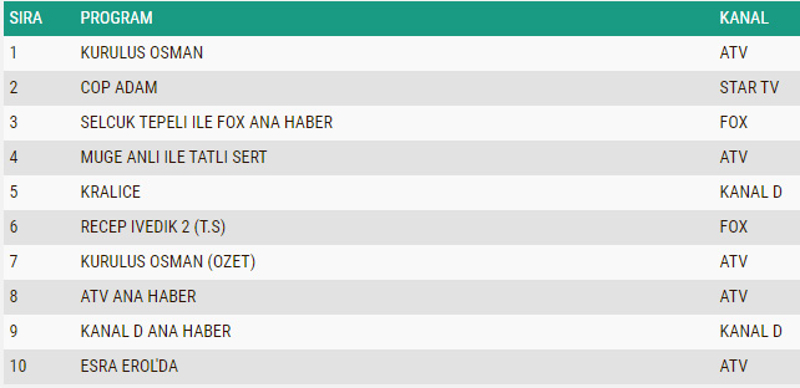Click the PROGRAM column header
Image resolution: width=800 pixels, height=388 pixels.
116,18
